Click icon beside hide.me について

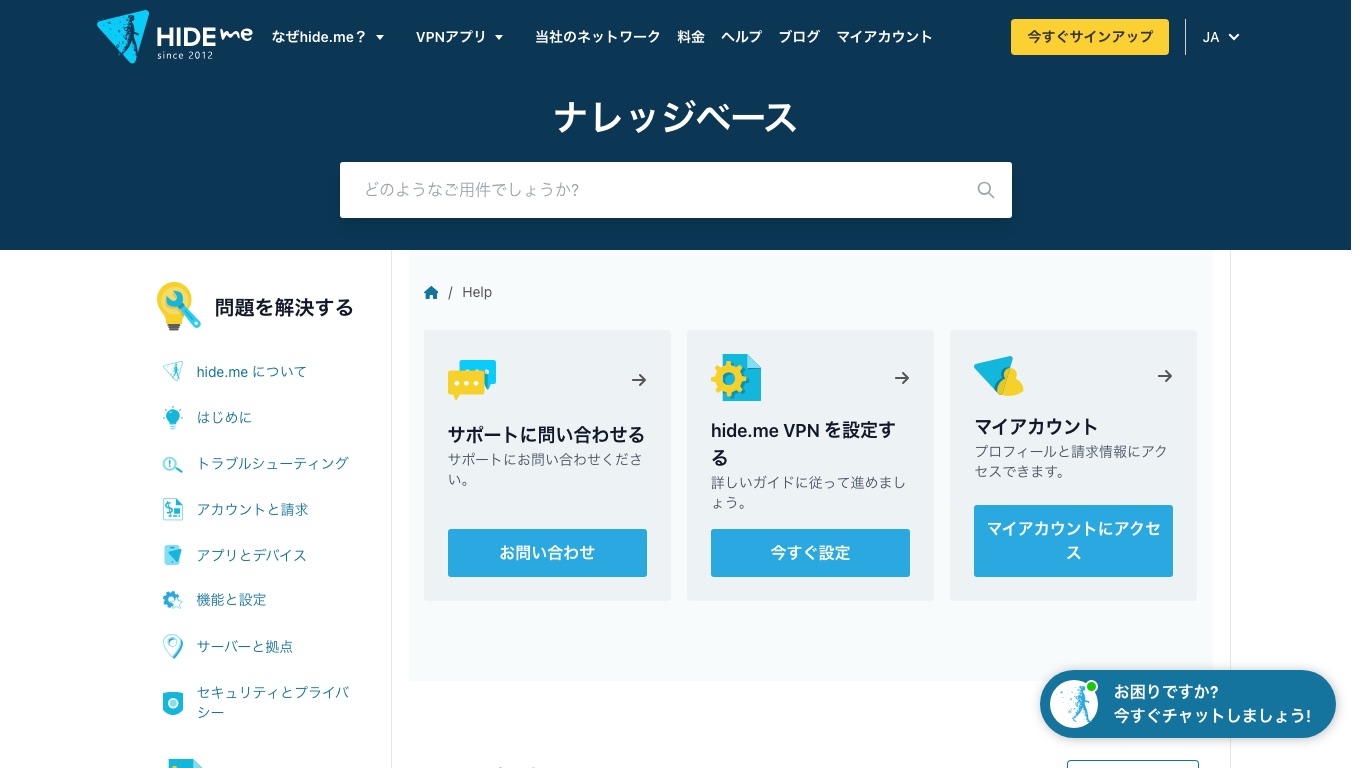click(173, 371)
